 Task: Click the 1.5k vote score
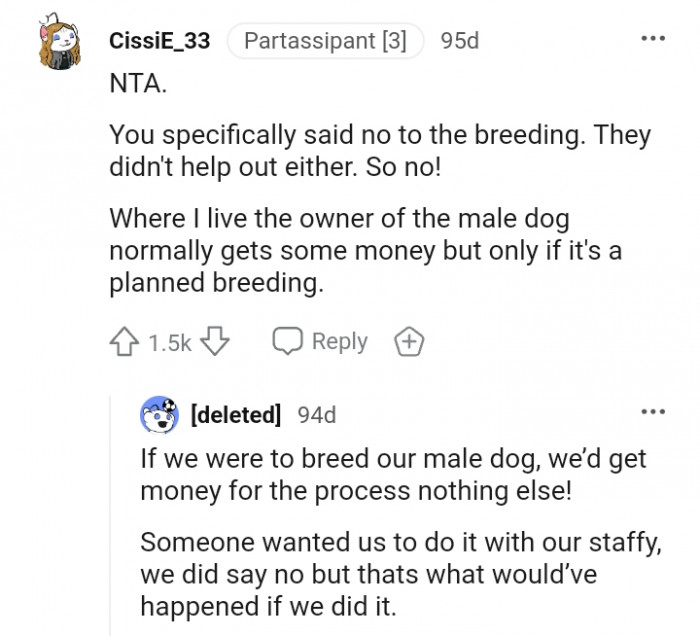tap(169, 342)
